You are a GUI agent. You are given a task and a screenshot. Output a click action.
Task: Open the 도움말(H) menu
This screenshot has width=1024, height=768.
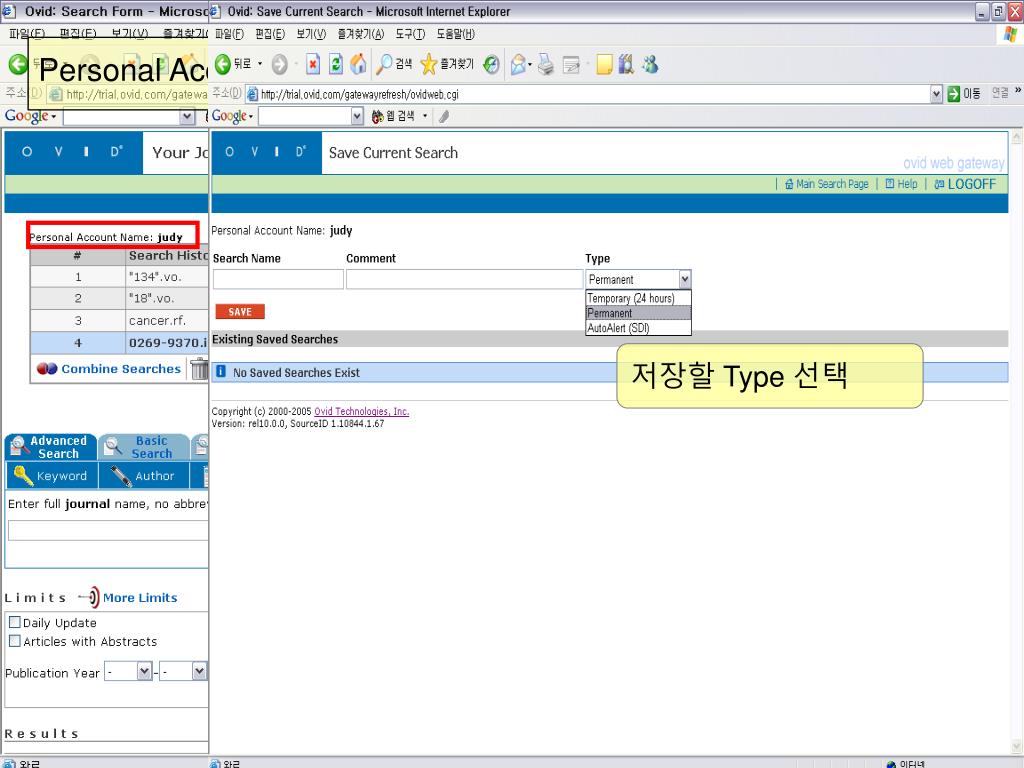tap(456, 34)
